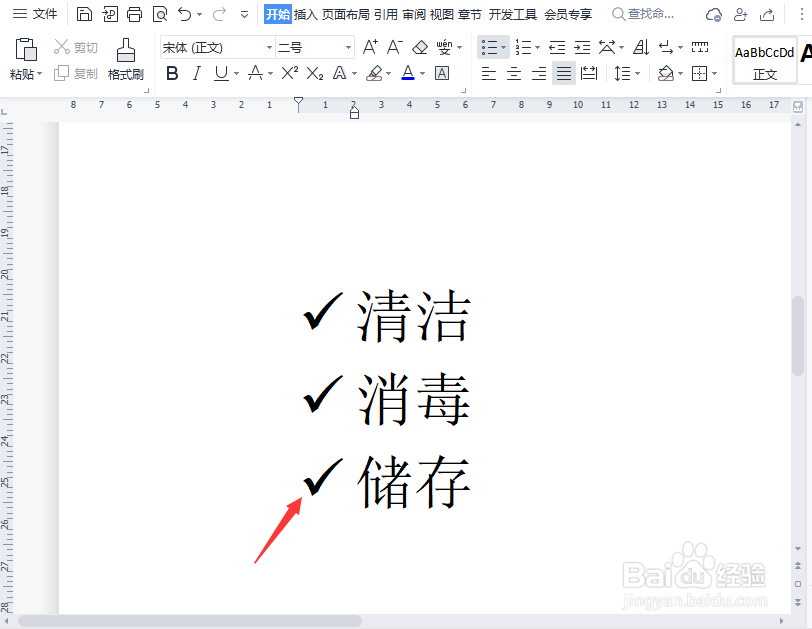Click the Clear Formatting eraser icon
Viewport: 812px width, 629px height.
pyautogui.click(x=419, y=46)
